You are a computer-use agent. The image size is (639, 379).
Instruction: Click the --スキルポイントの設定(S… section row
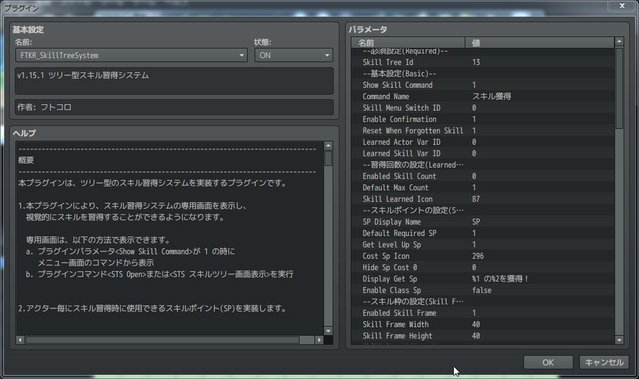(x=483, y=211)
